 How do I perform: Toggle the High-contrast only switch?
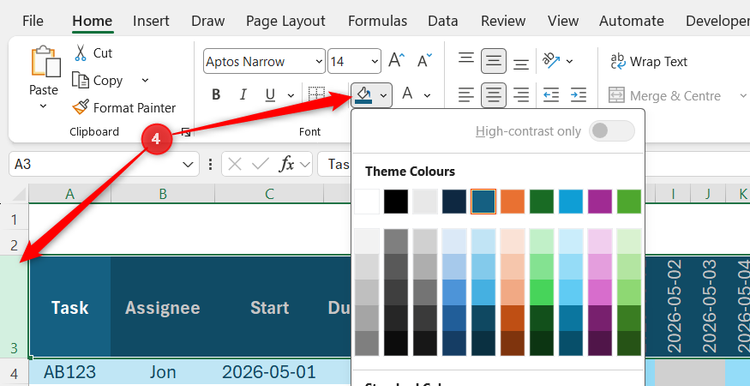coord(612,131)
